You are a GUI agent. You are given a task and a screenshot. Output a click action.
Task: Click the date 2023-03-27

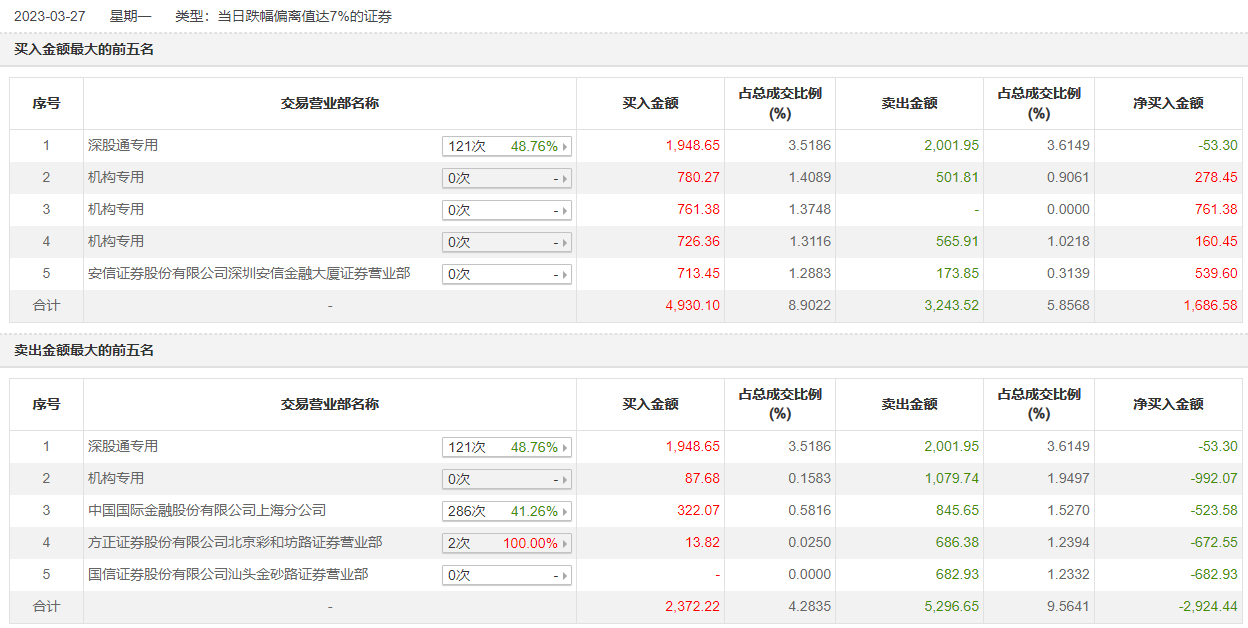(x=49, y=16)
